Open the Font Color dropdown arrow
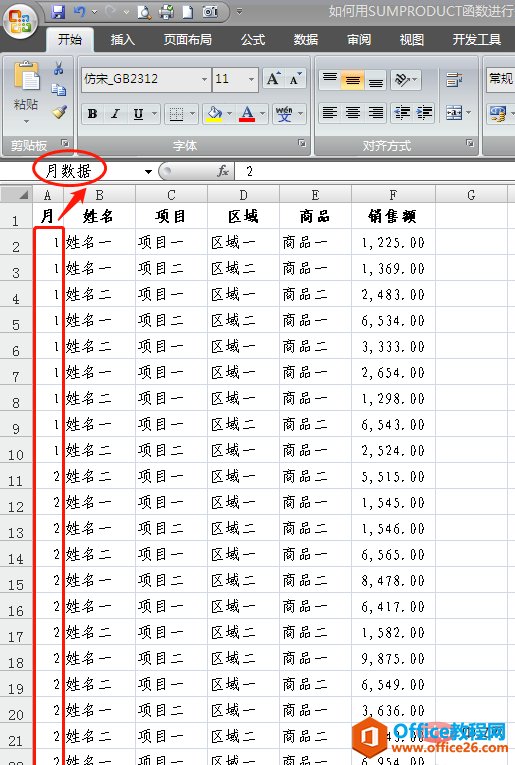The height and width of the screenshot is (765, 515). (262, 114)
